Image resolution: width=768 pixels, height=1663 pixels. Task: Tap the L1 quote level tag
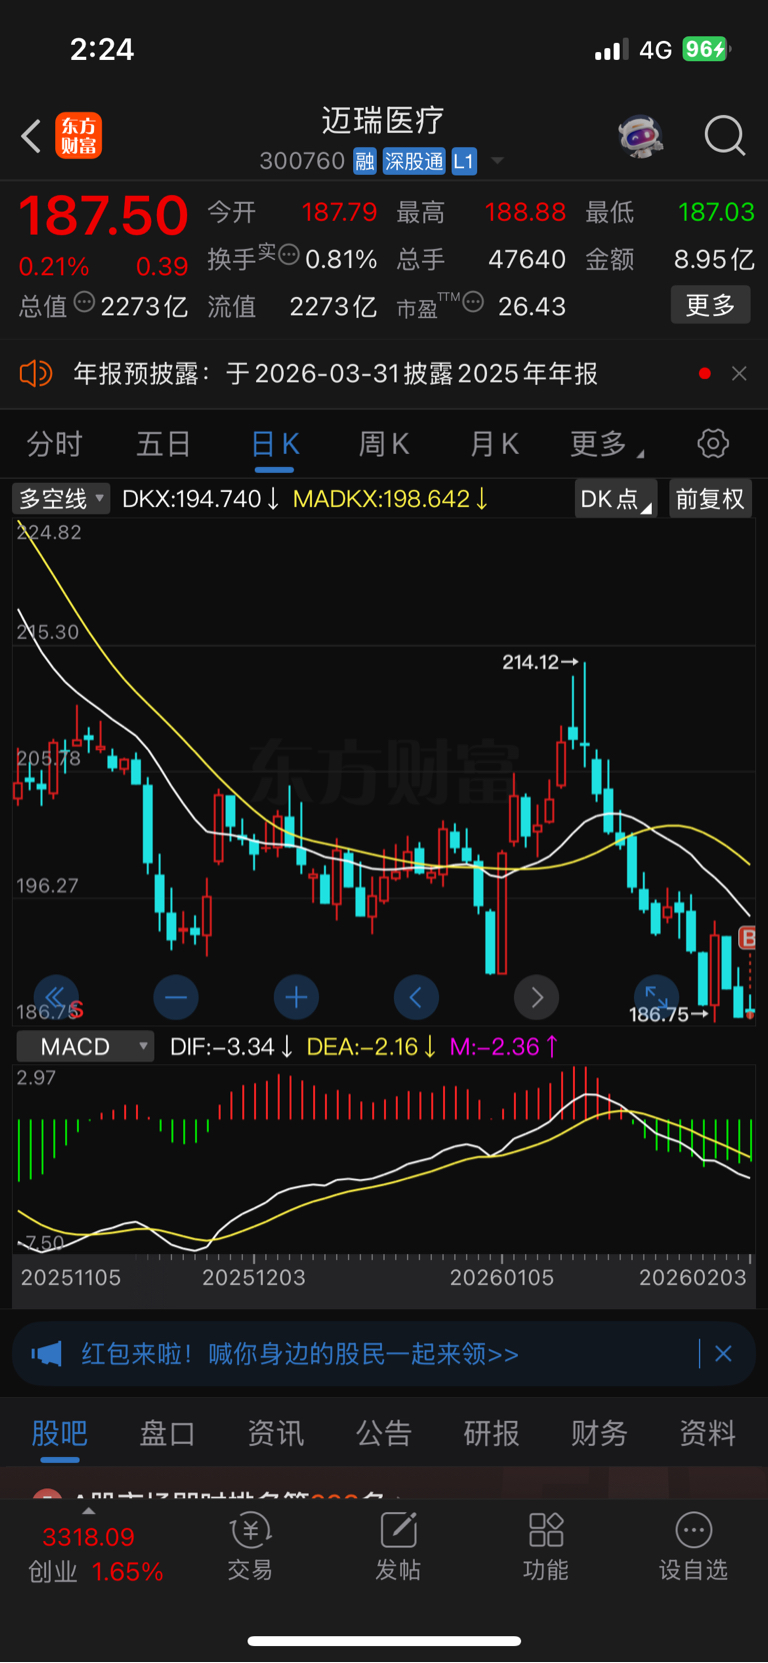pyautogui.click(x=464, y=161)
